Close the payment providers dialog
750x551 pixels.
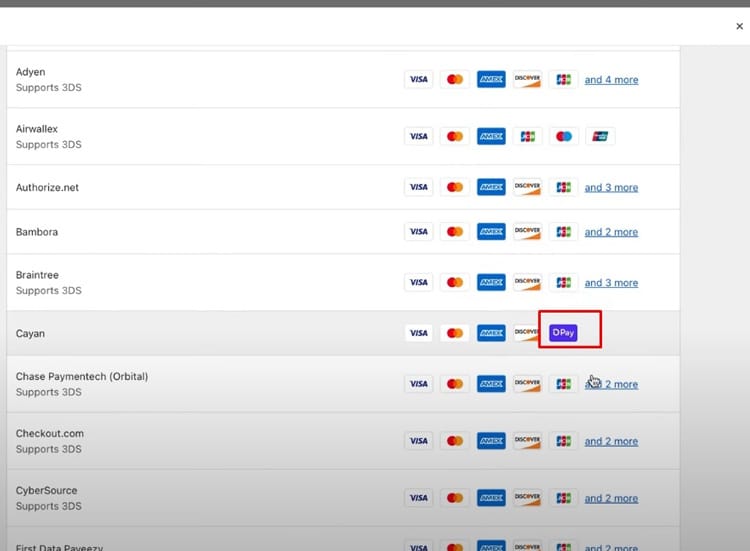[739, 27]
